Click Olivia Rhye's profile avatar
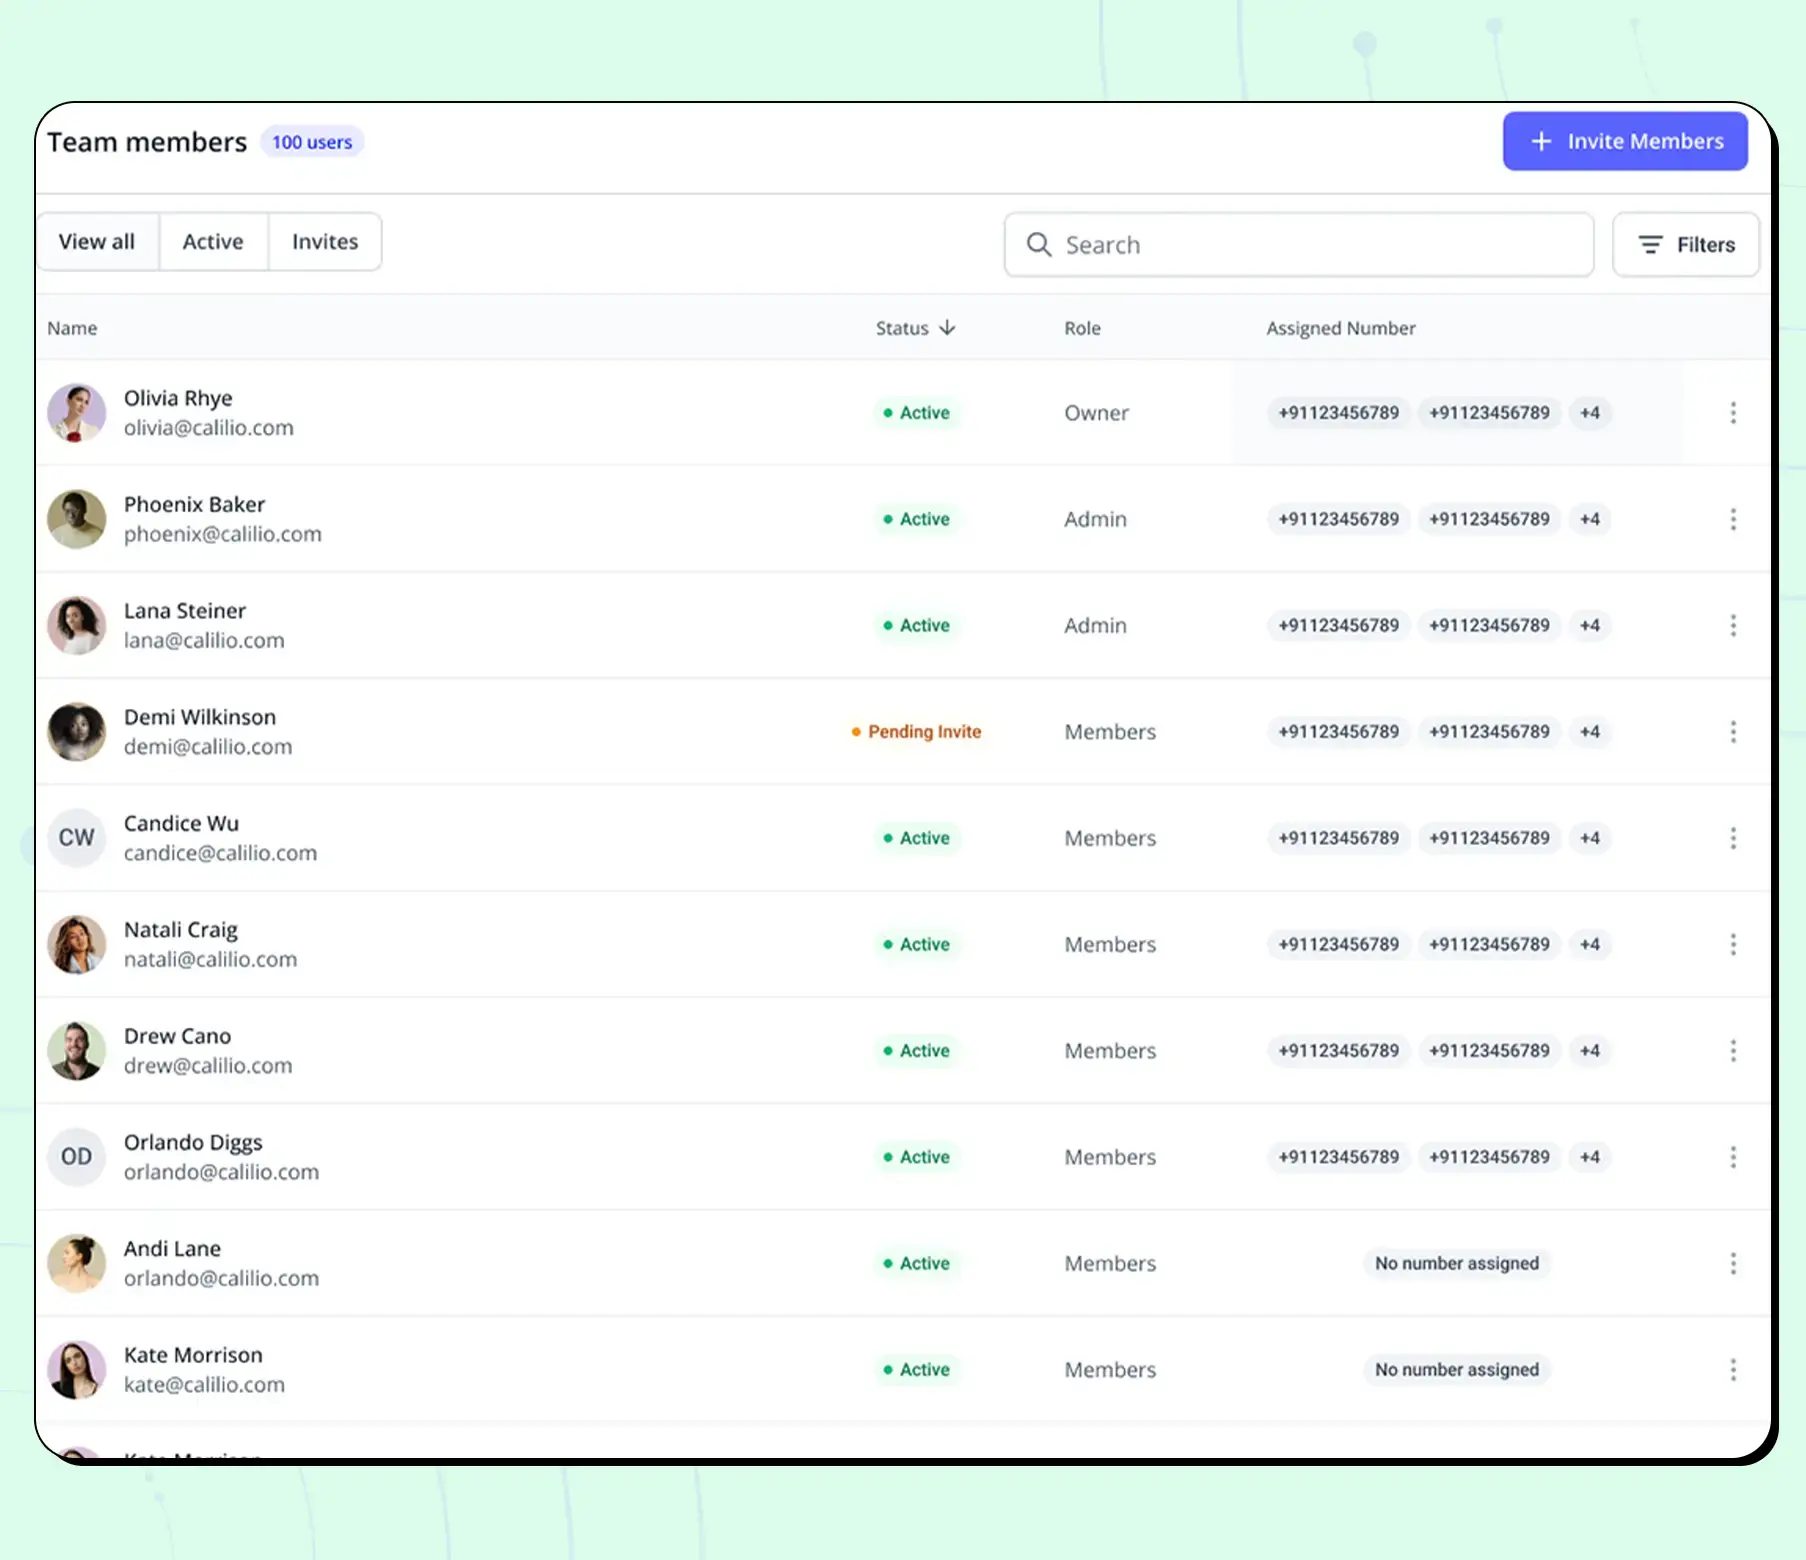 click(77, 413)
